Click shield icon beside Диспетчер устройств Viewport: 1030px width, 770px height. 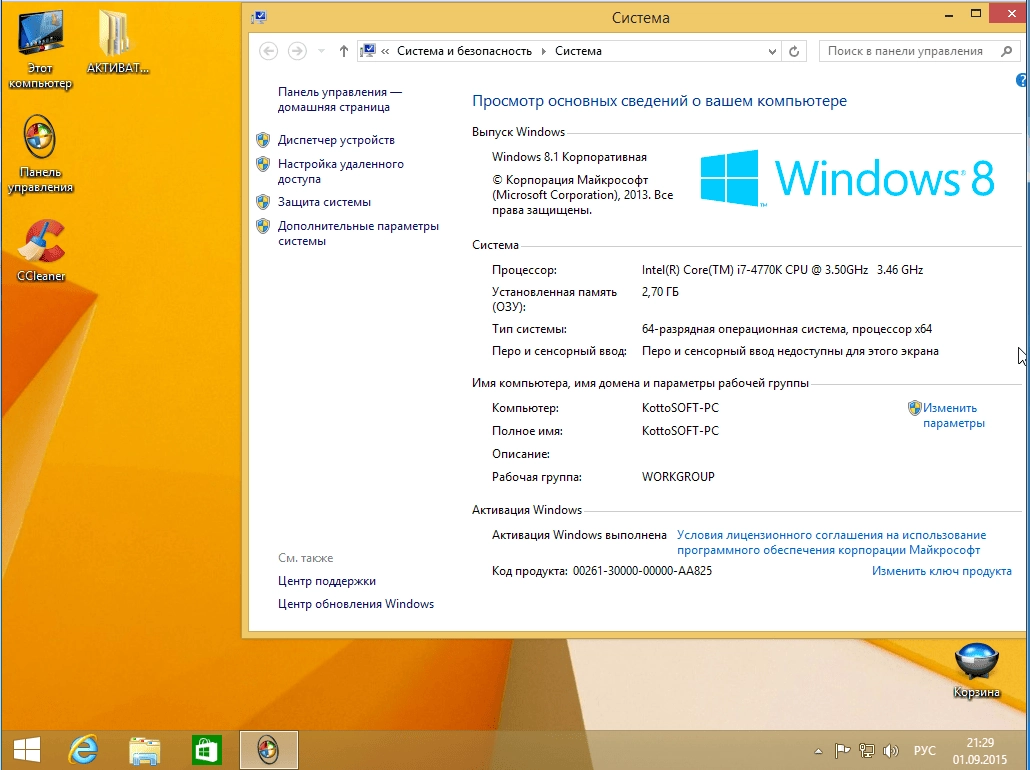(263, 139)
